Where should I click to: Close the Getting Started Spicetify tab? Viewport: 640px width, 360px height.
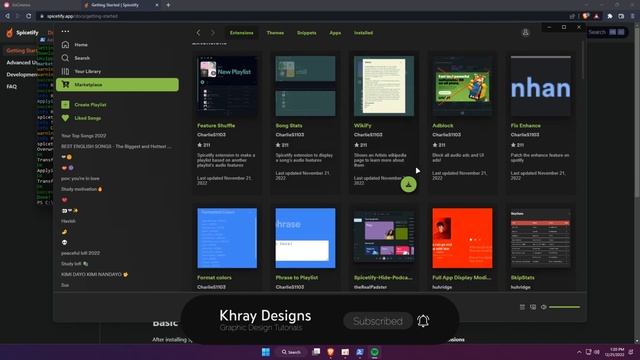[157, 5]
